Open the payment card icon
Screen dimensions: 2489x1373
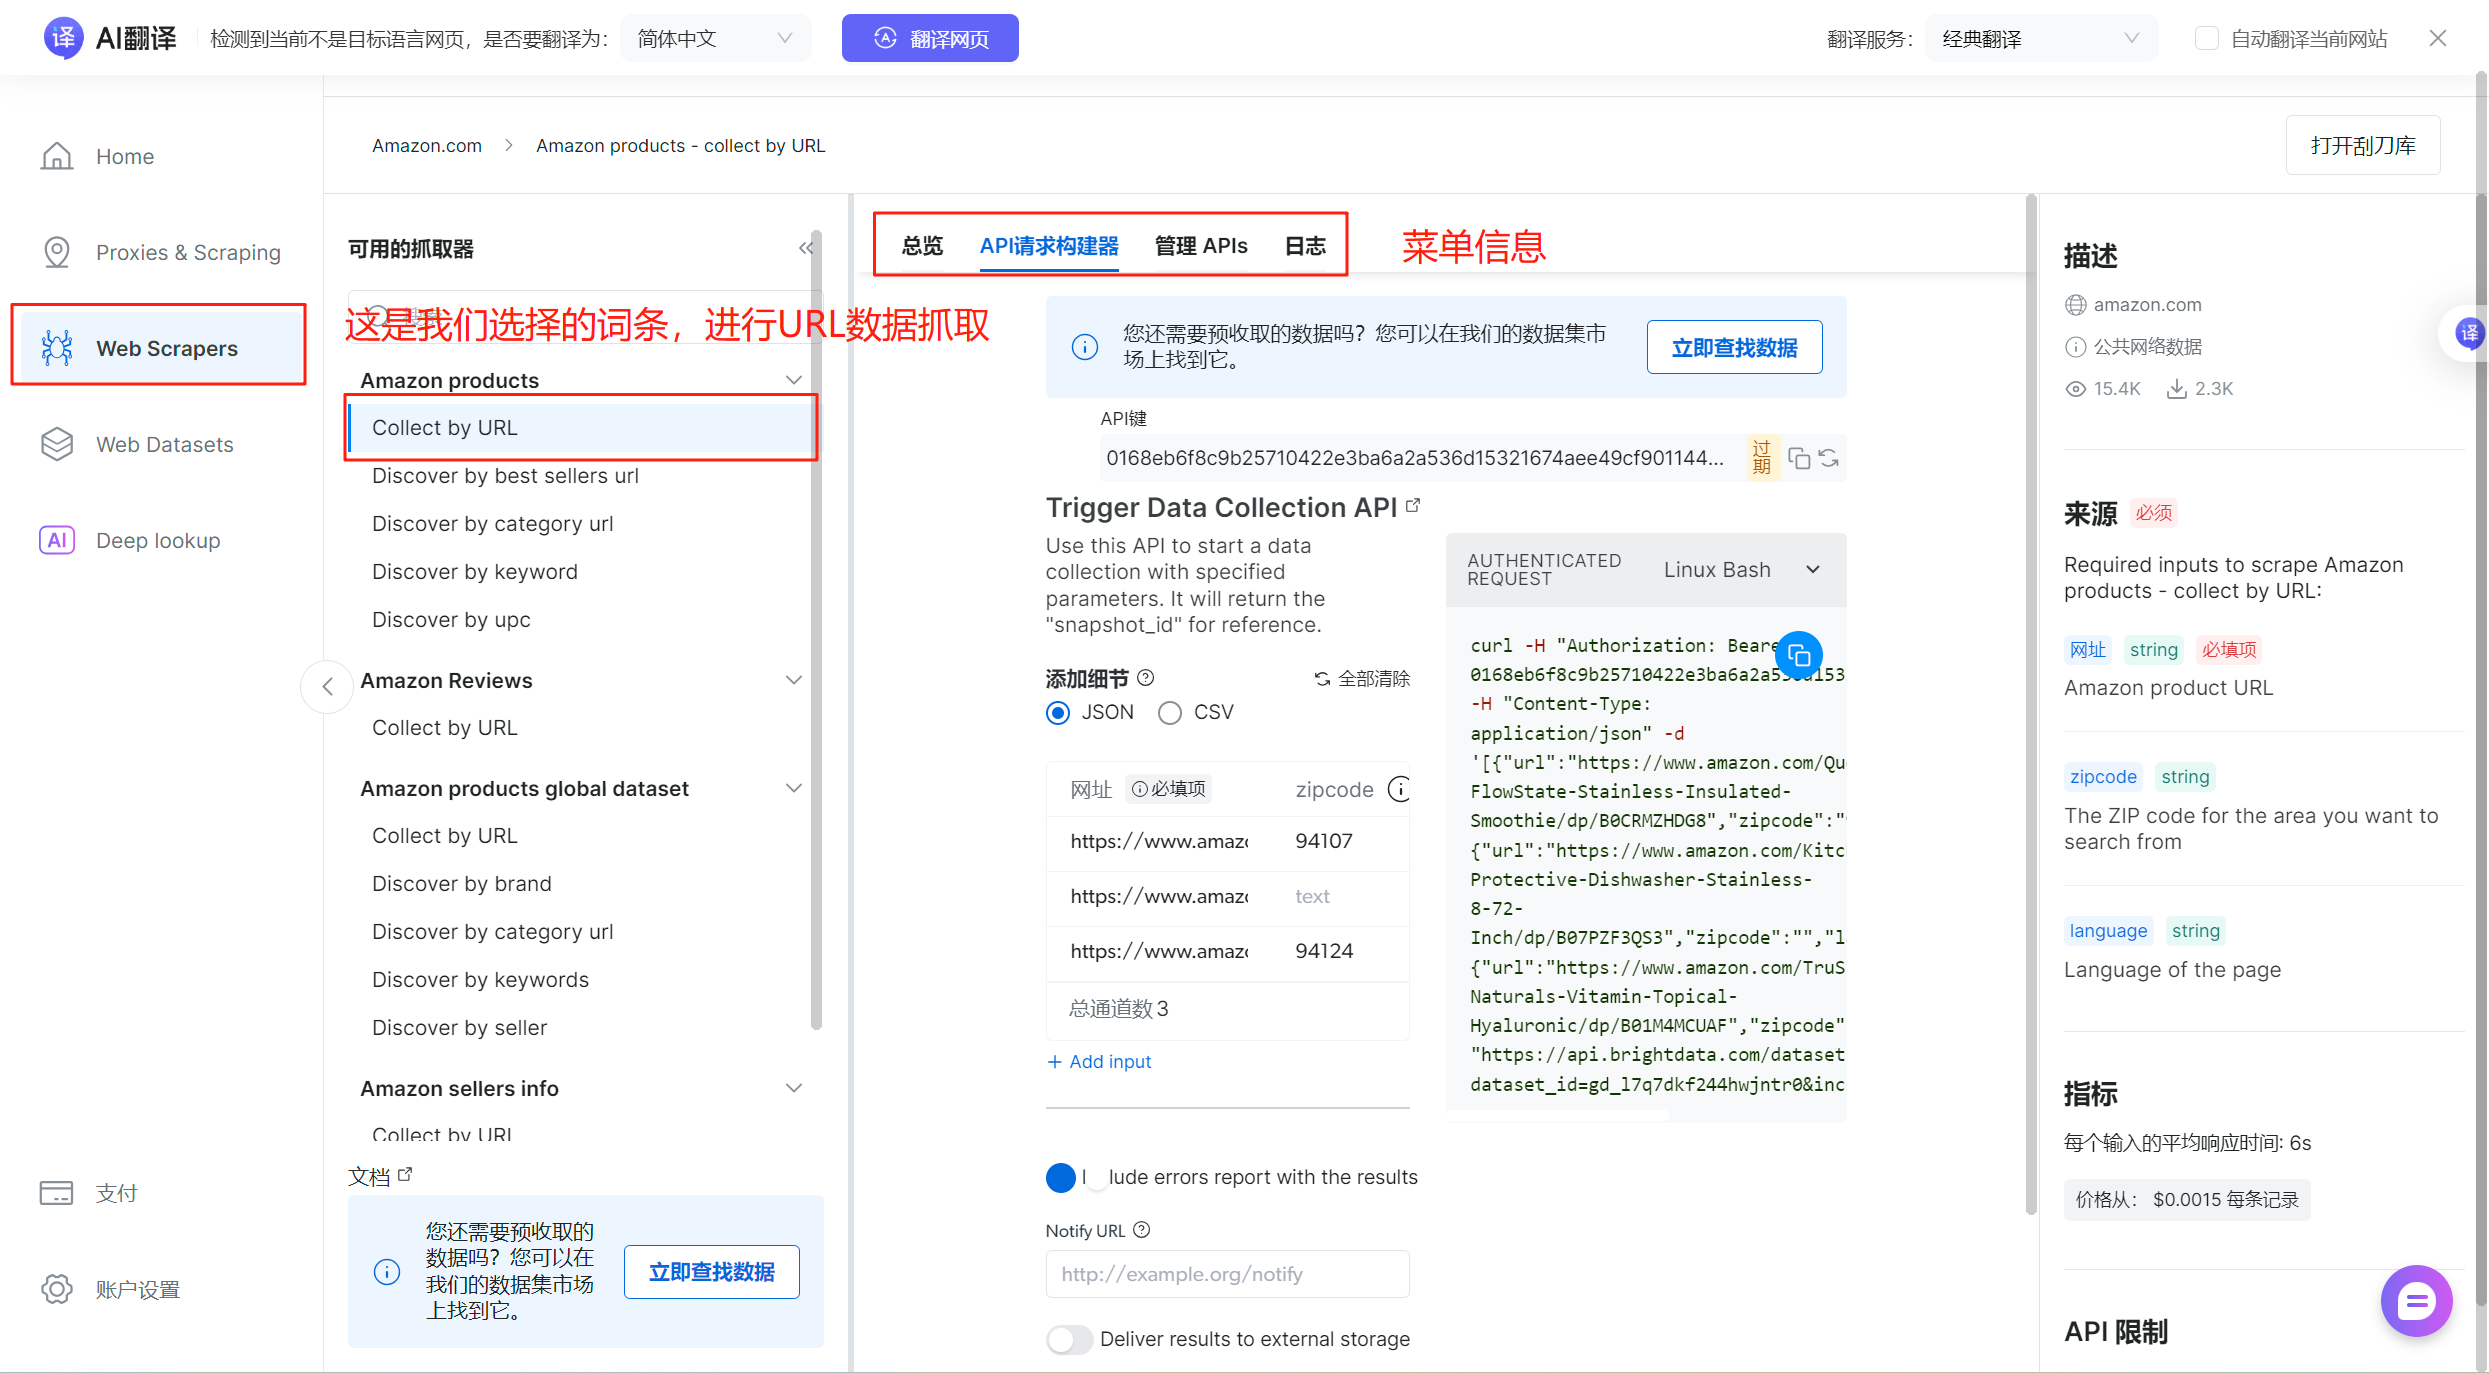pyautogui.click(x=57, y=1192)
